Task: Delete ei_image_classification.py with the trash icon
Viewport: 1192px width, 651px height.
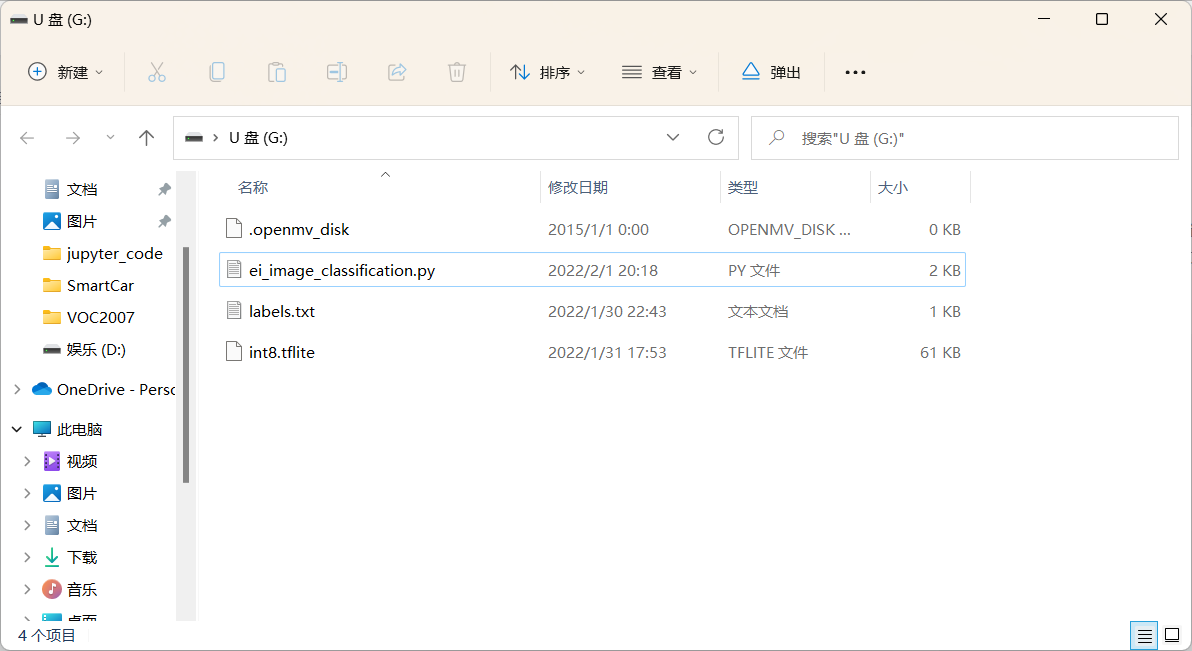Action: tap(456, 71)
